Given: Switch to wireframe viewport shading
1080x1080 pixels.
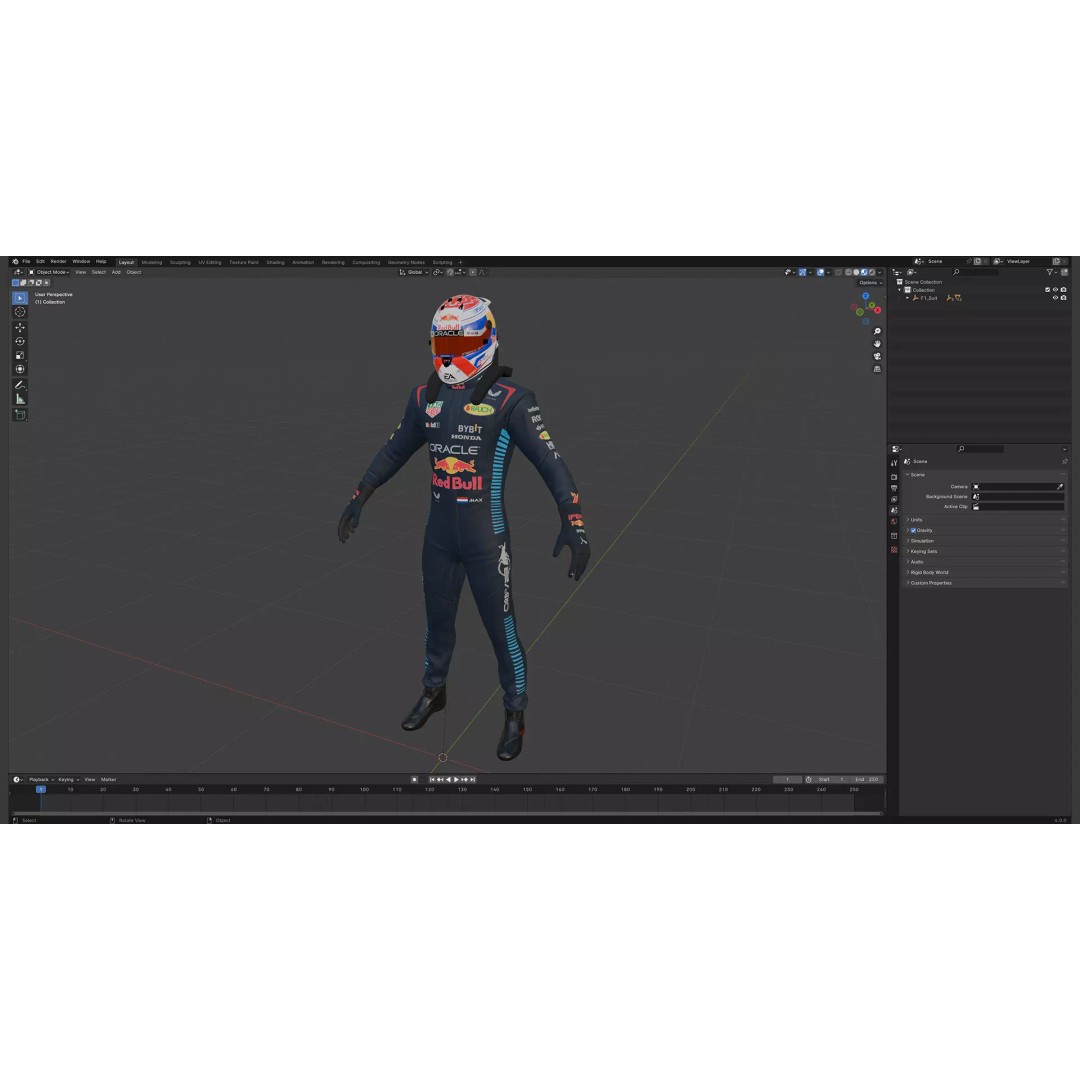Looking at the screenshot, I should [849, 272].
